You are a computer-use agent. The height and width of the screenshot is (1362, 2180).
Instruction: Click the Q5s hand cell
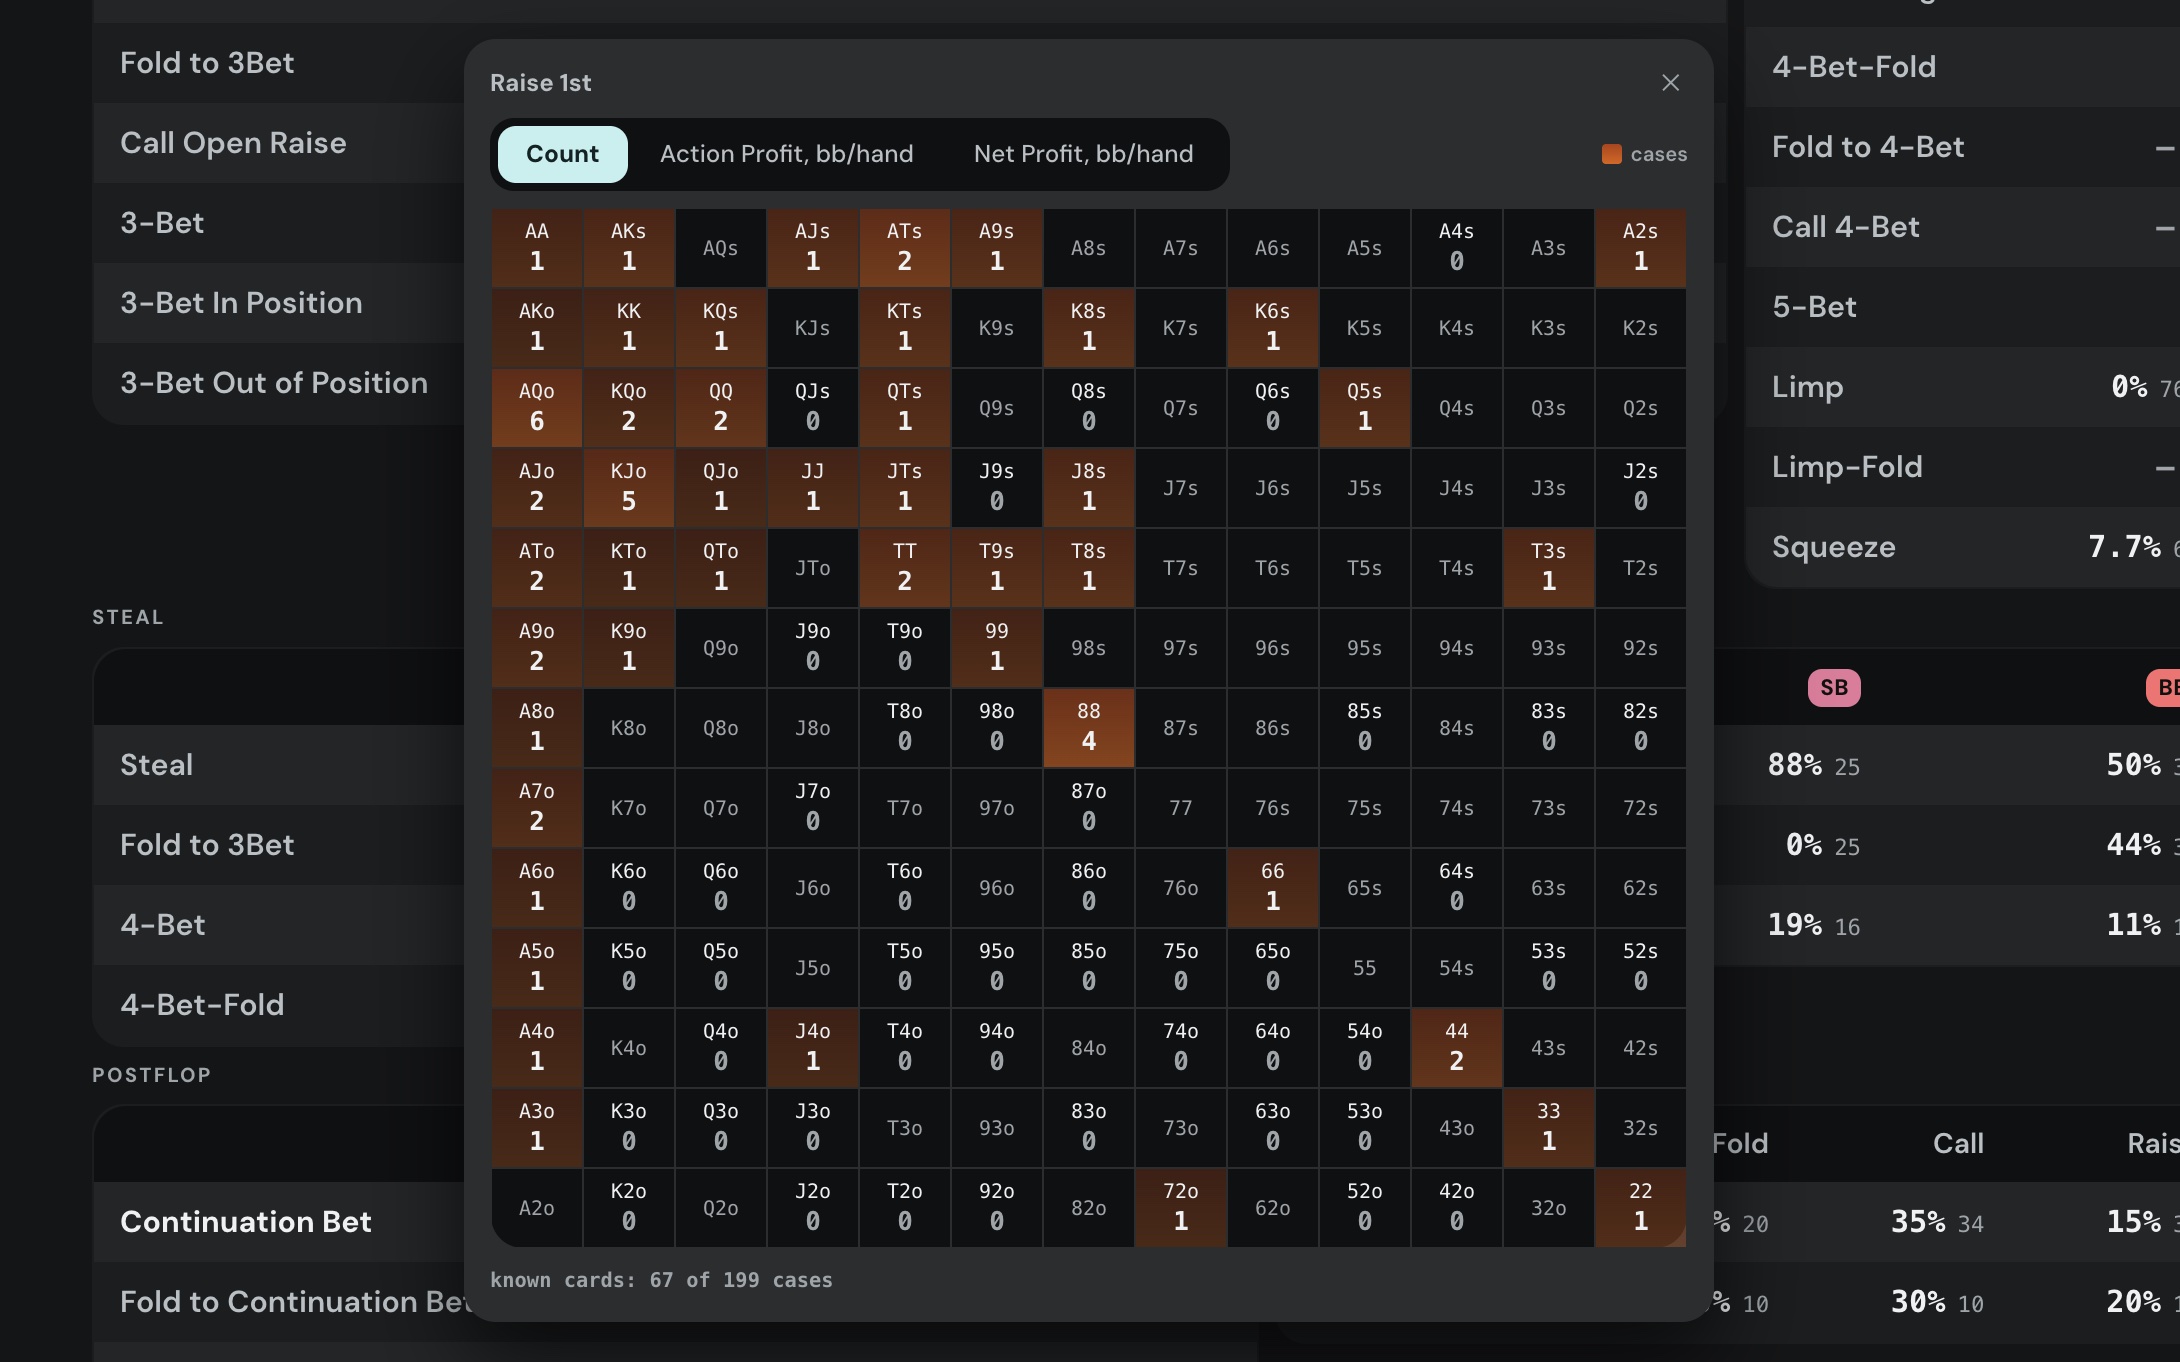pos(1365,407)
